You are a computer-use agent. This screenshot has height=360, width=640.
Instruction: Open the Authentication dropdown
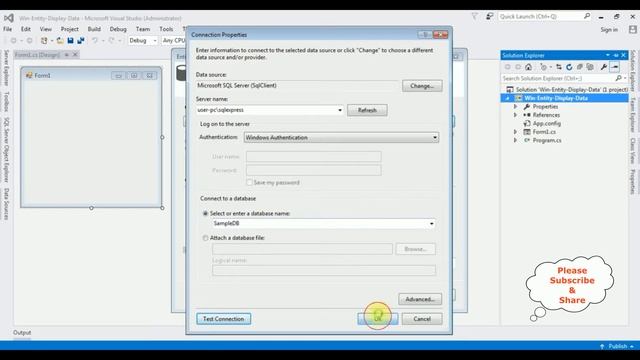coord(435,138)
